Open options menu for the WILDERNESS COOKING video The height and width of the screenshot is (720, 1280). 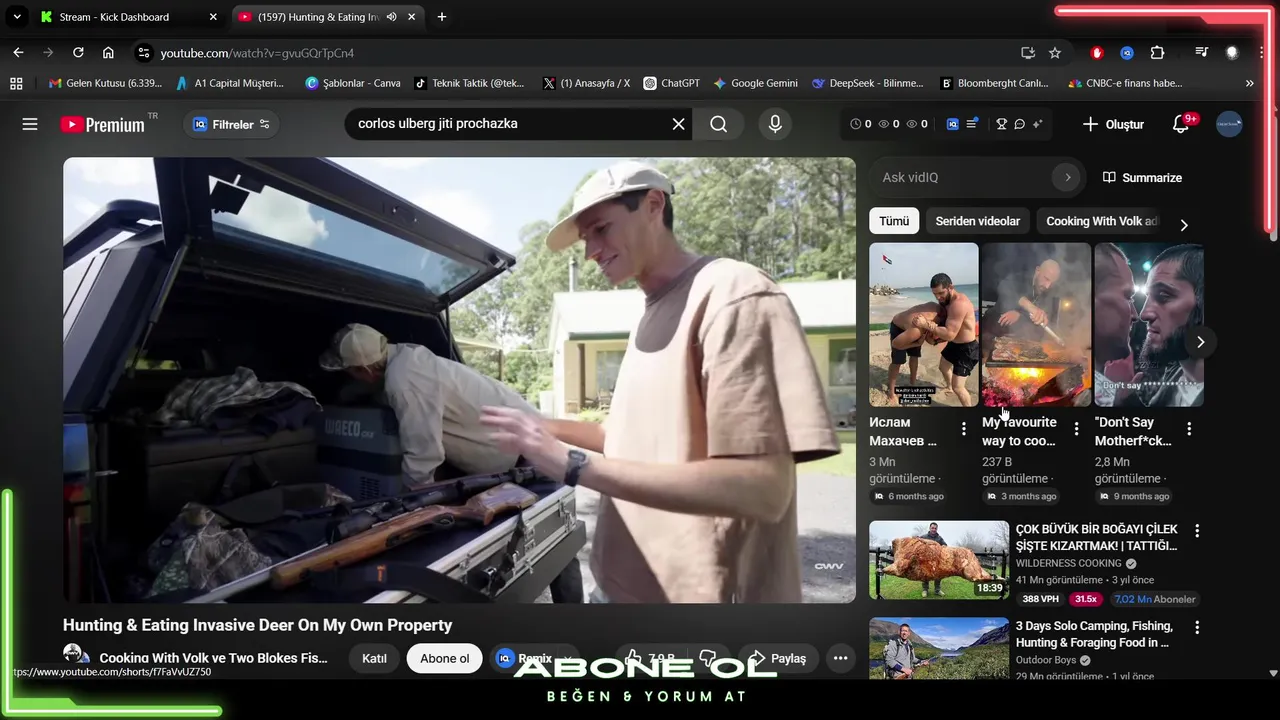pyautogui.click(x=1197, y=531)
